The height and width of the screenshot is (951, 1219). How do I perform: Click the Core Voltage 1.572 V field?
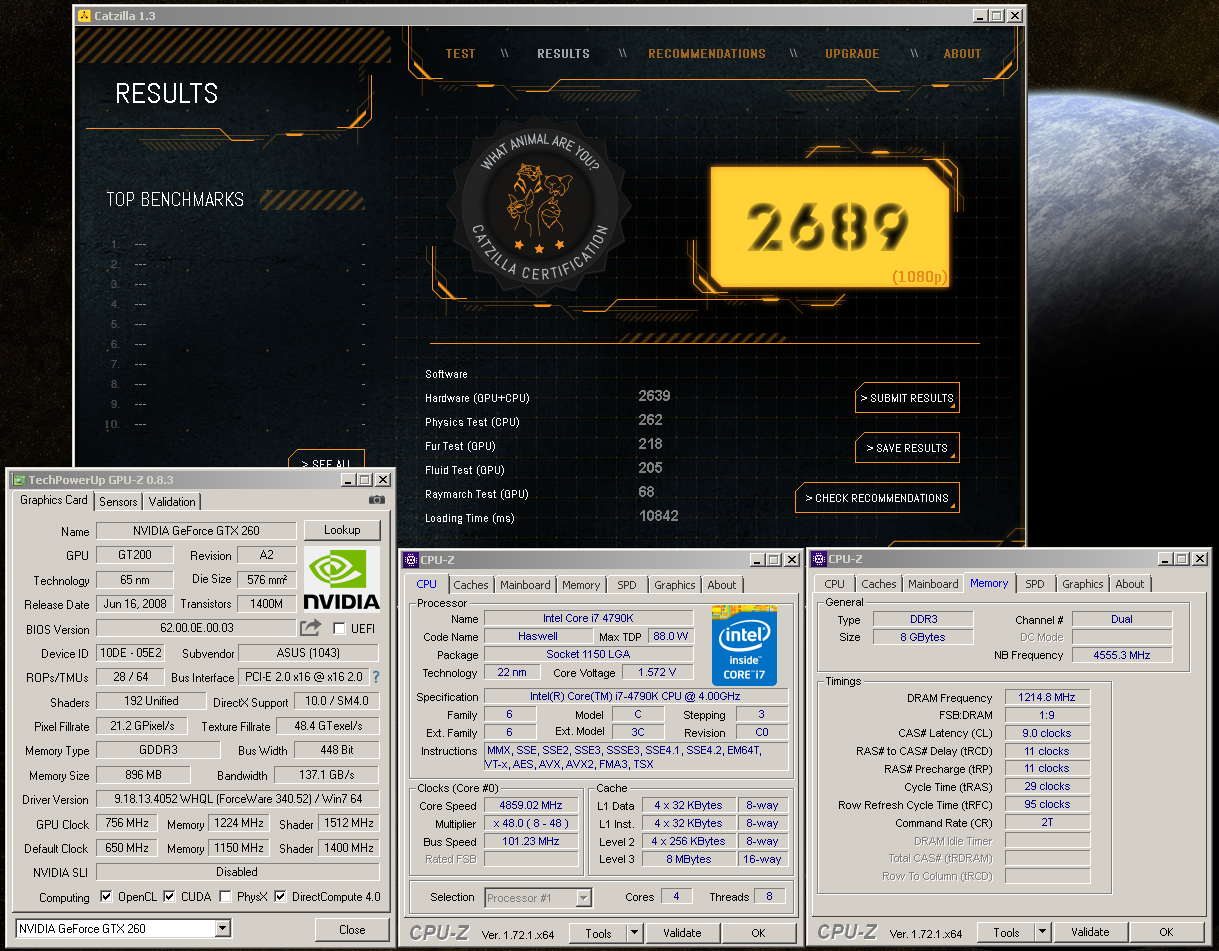pyautogui.click(x=658, y=672)
